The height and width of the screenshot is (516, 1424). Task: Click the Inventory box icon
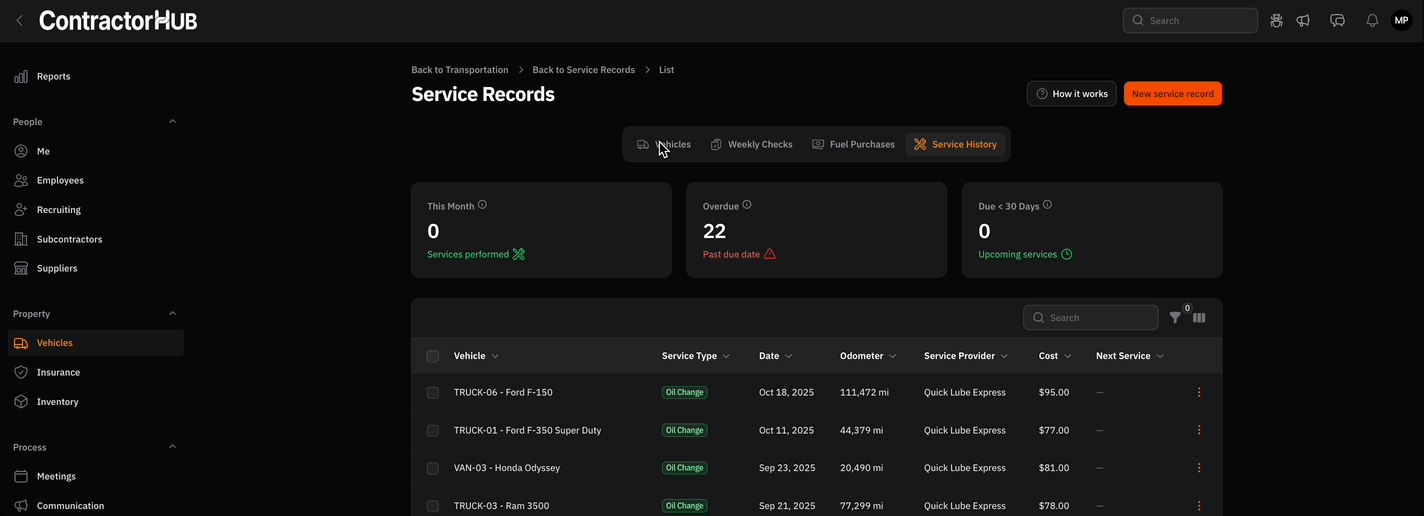click(x=21, y=401)
